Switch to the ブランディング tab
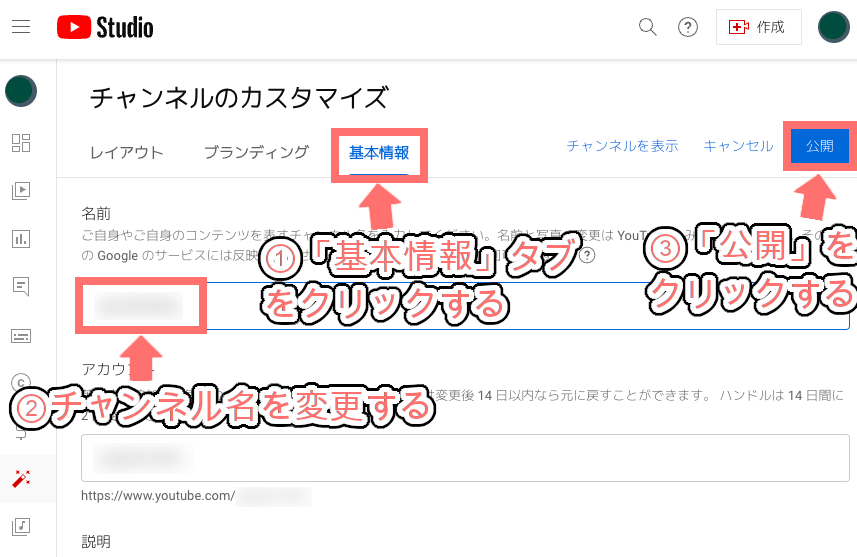Viewport: 857px width, 557px height. [256, 153]
